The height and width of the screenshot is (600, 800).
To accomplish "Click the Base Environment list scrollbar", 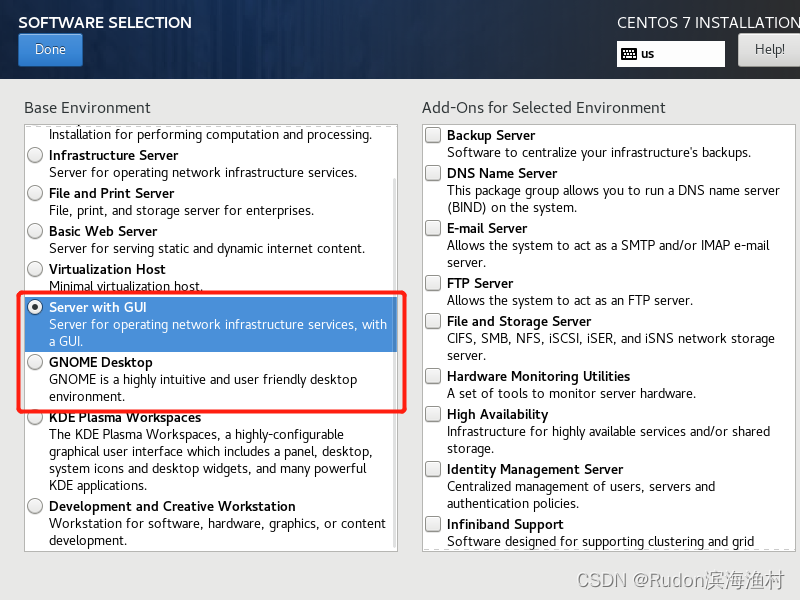I will [394, 362].
